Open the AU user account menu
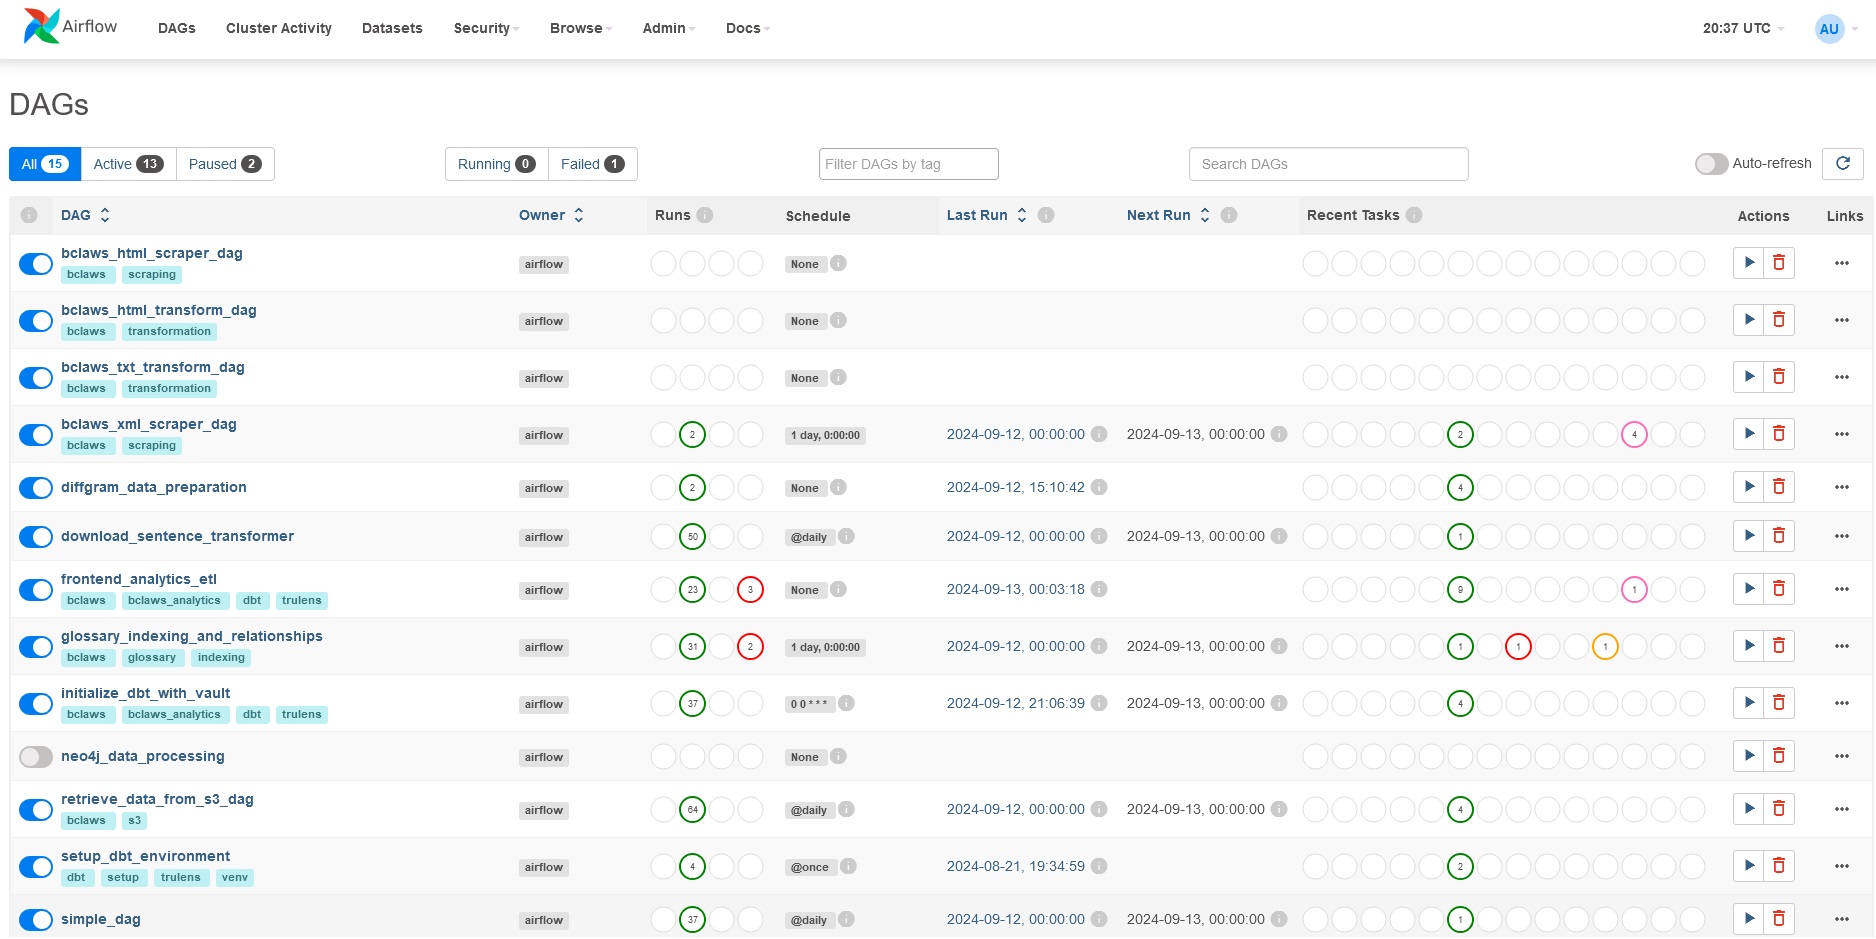This screenshot has width=1876, height=939. (x=1837, y=29)
